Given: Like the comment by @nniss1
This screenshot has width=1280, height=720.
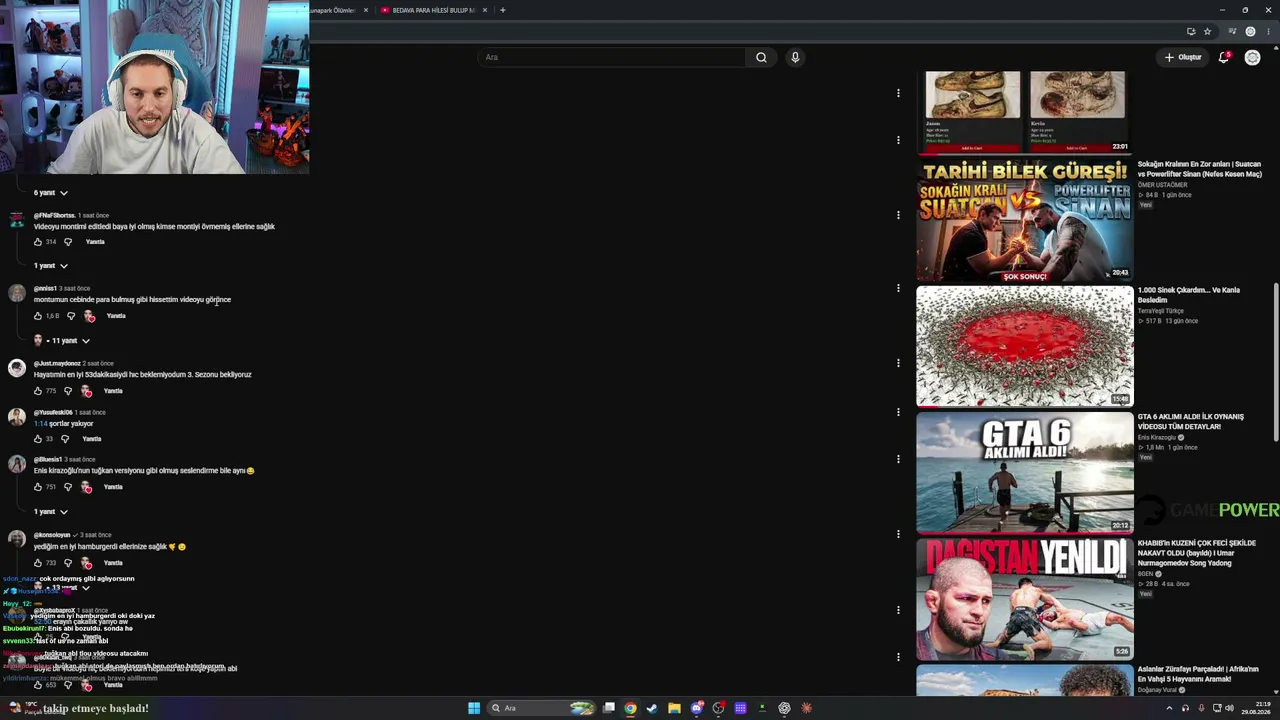Looking at the screenshot, I should pos(38,316).
